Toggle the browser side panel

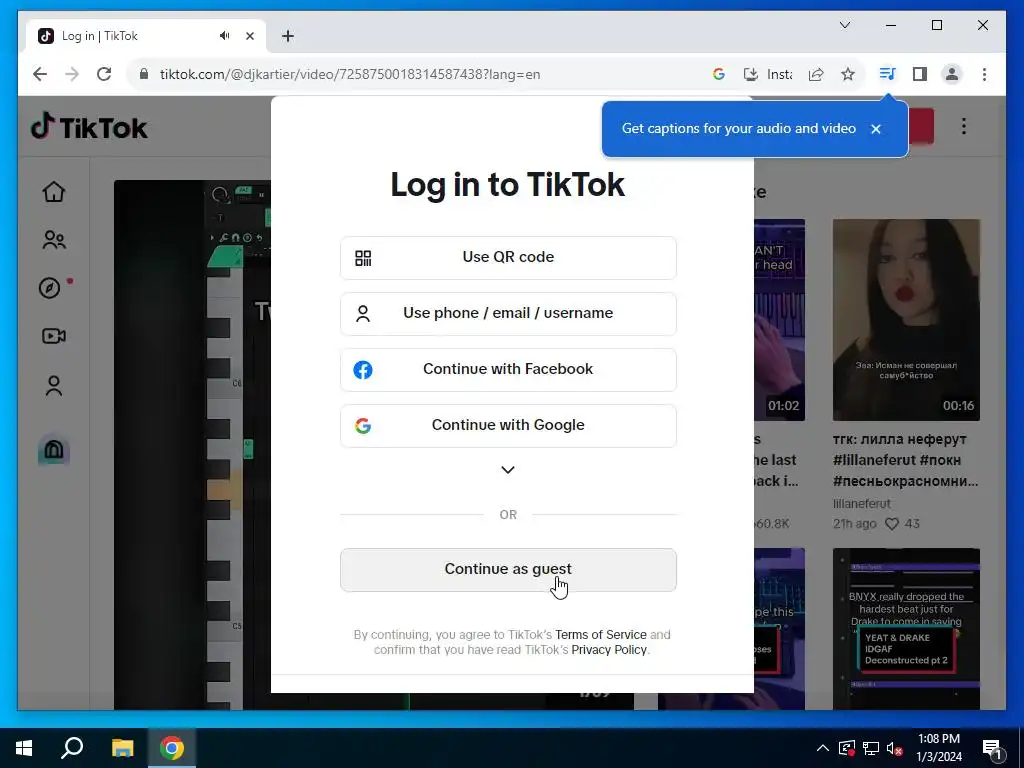tap(920, 74)
